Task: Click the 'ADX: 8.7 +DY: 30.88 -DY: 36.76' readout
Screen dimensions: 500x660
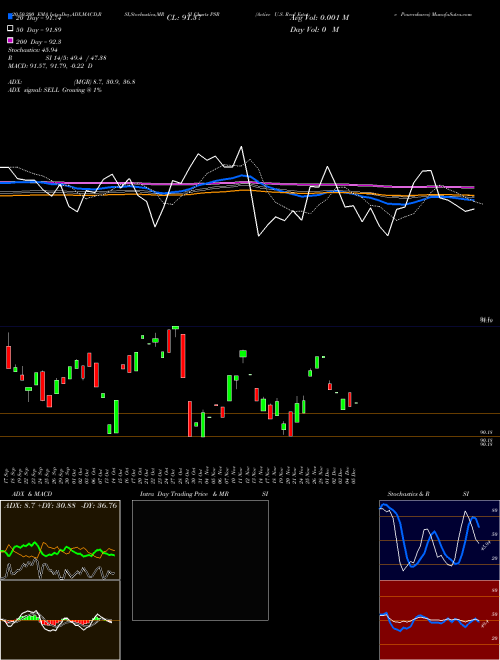Action: (x=60, y=505)
